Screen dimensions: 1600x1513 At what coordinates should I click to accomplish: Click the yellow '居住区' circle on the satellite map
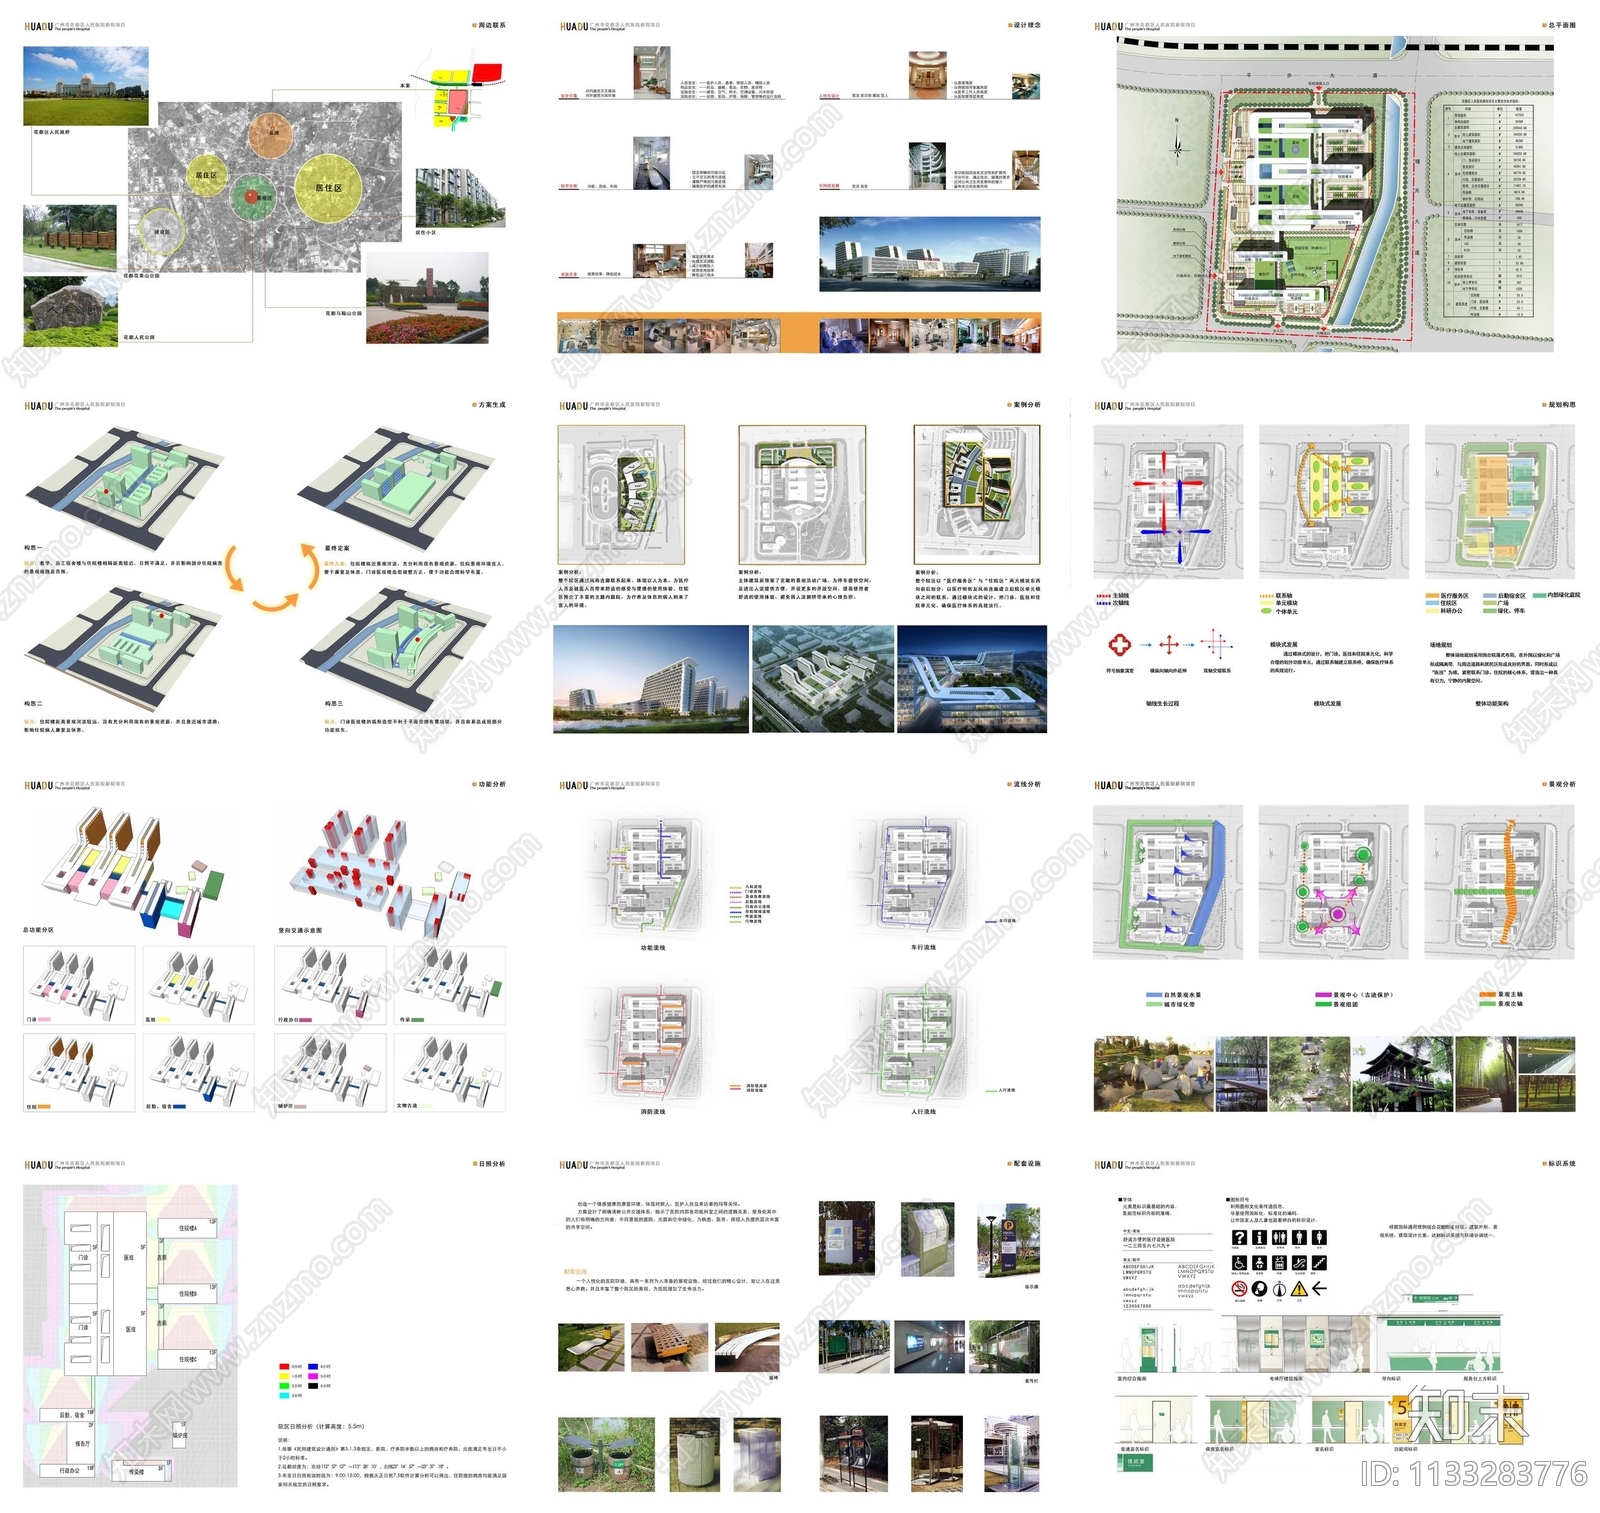pos(328,187)
